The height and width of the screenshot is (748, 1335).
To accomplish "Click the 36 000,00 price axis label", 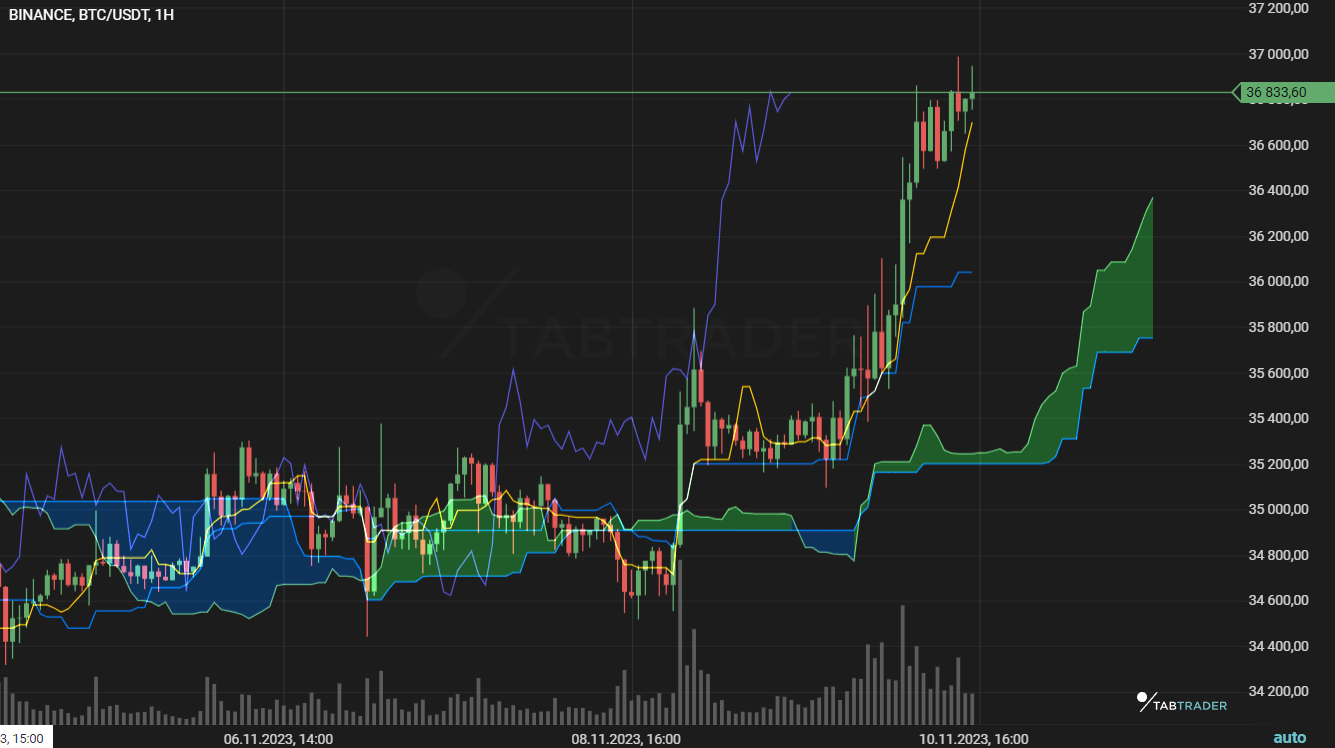I will coord(1279,281).
